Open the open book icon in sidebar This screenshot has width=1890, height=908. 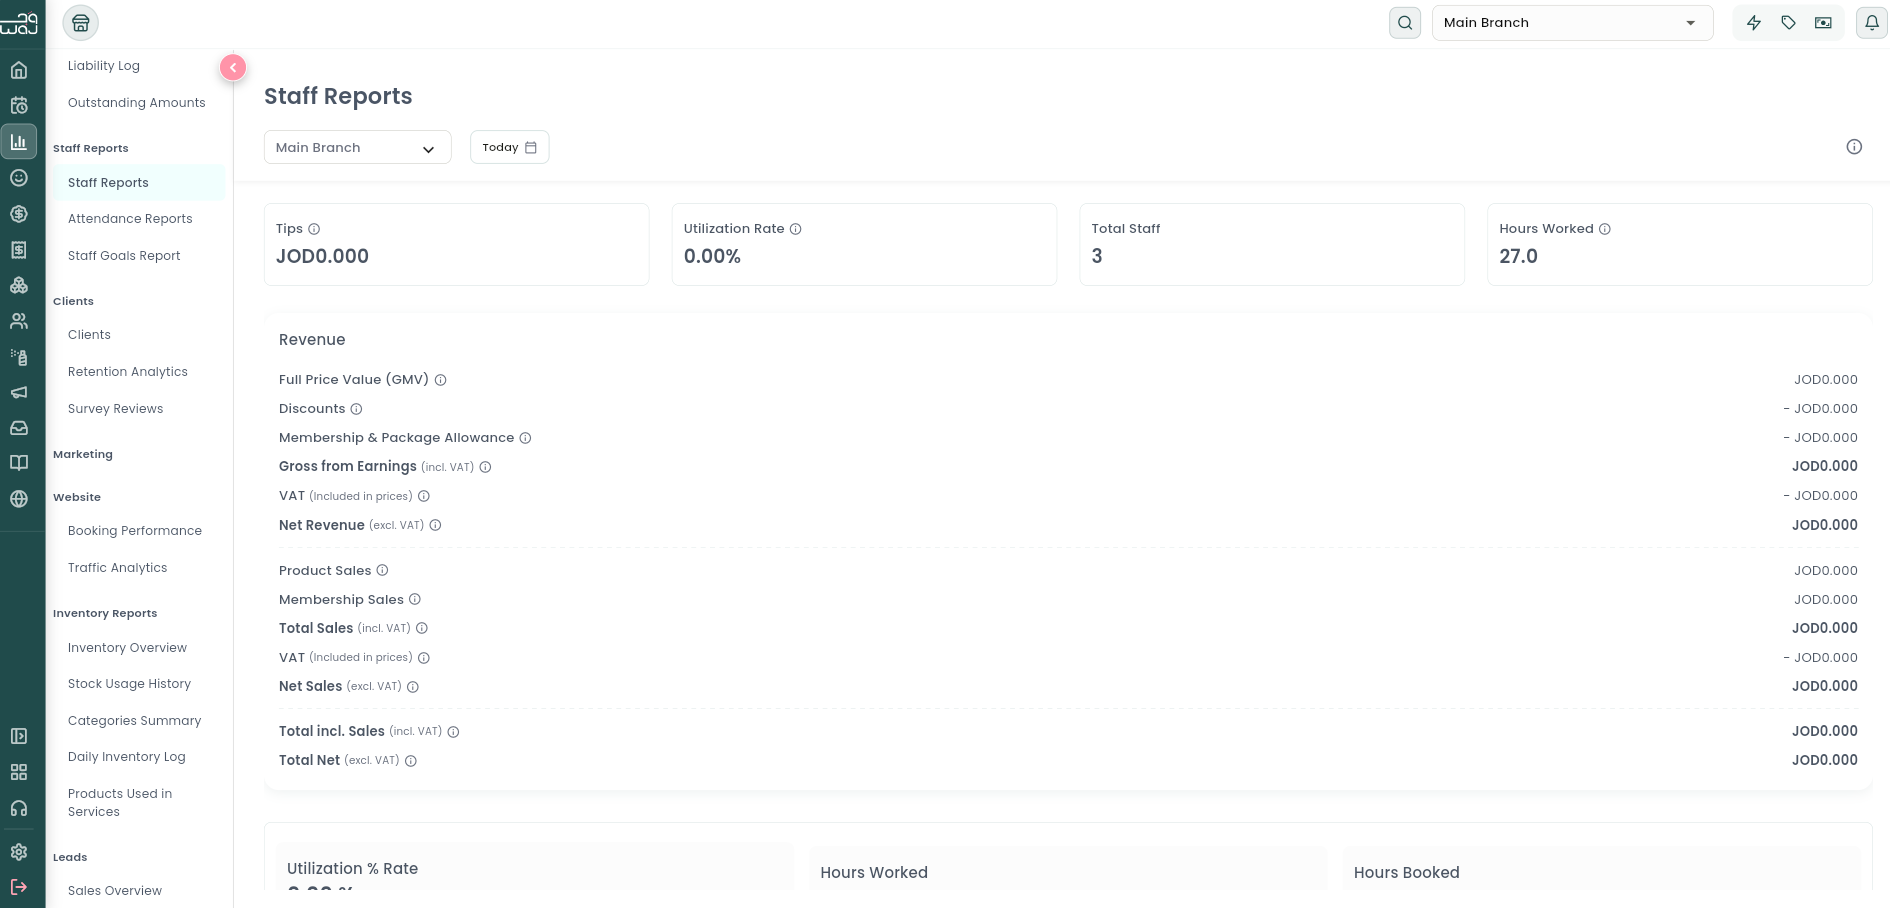click(x=19, y=463)
